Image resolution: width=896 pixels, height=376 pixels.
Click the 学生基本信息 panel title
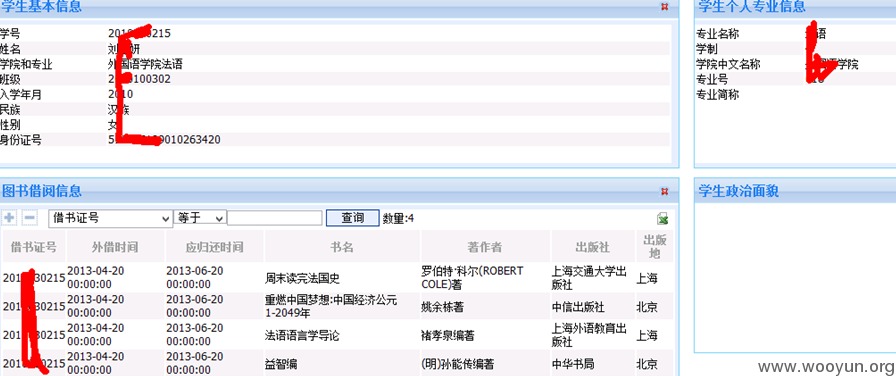(41, 6)
